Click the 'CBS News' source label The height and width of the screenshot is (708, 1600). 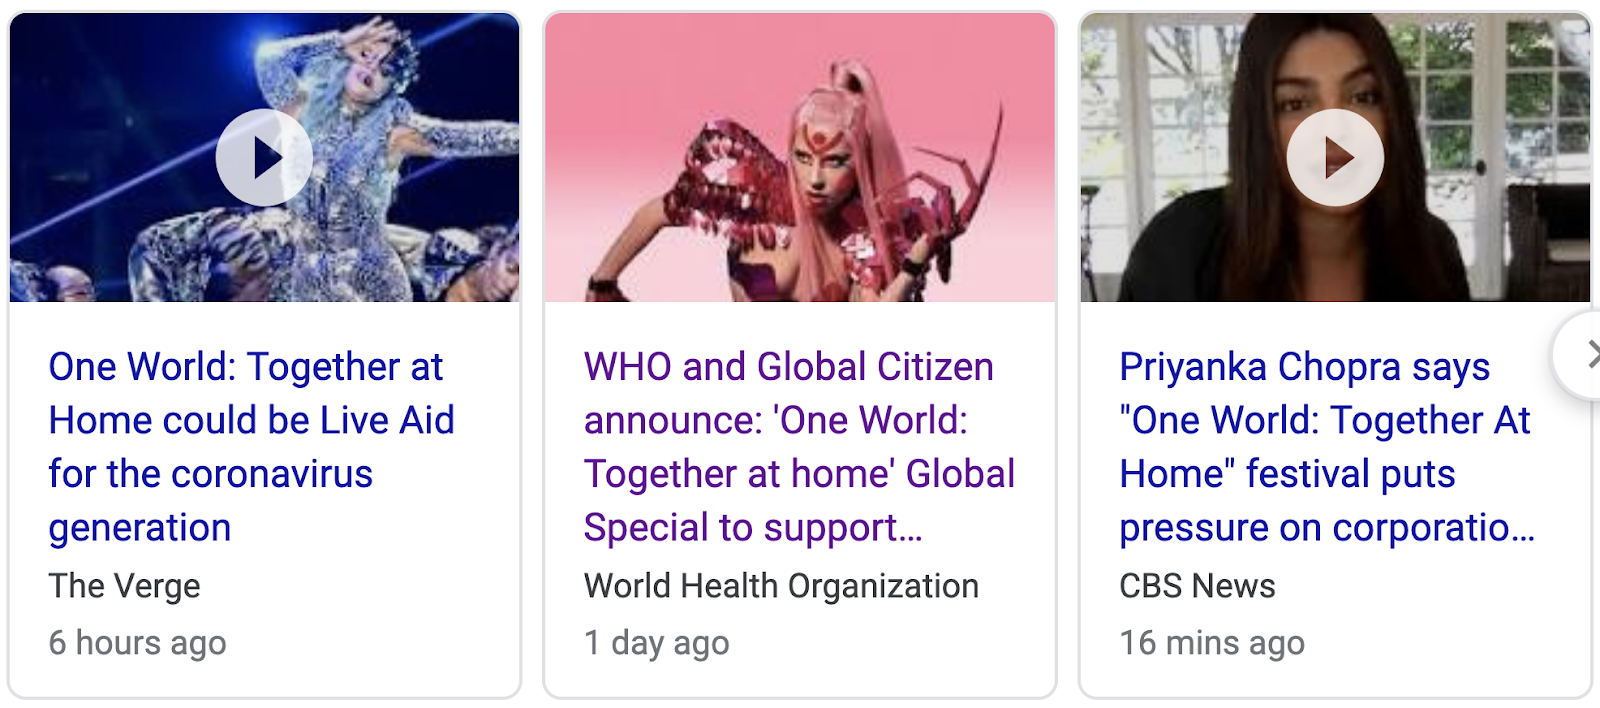[x=1197, y=586]
